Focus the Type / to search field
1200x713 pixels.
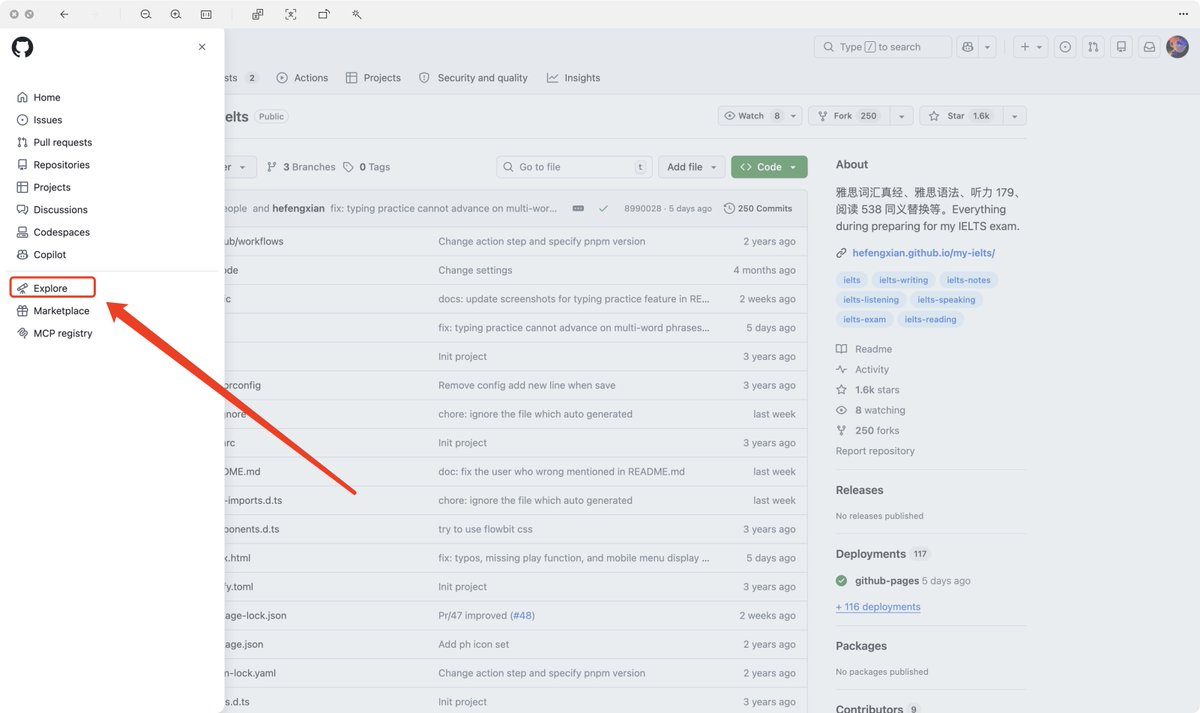pos(883,47)
